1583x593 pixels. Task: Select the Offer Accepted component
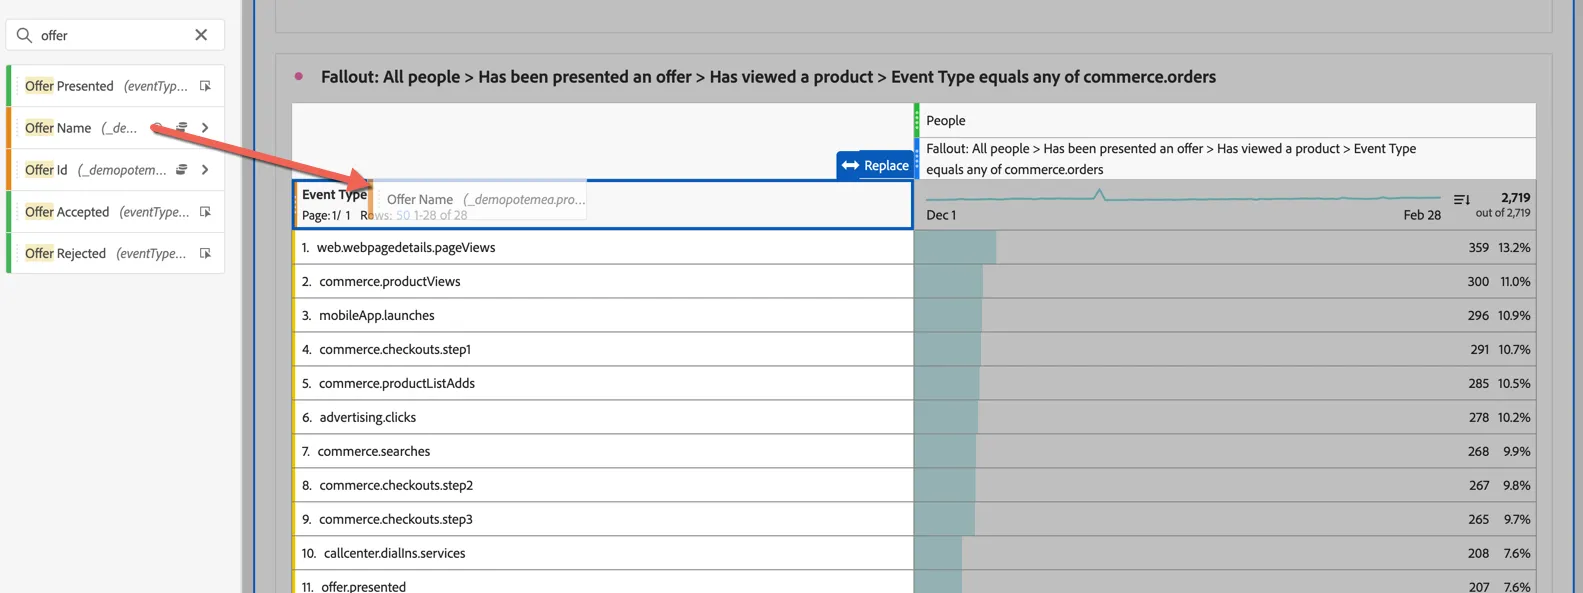pyautogui.click(x=115, y=212)
